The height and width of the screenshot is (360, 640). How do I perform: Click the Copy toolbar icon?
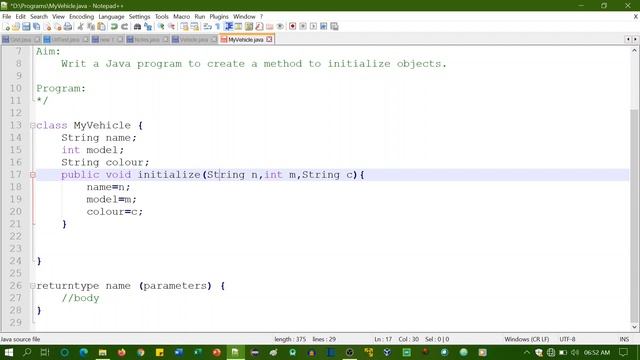click(91, 27)
